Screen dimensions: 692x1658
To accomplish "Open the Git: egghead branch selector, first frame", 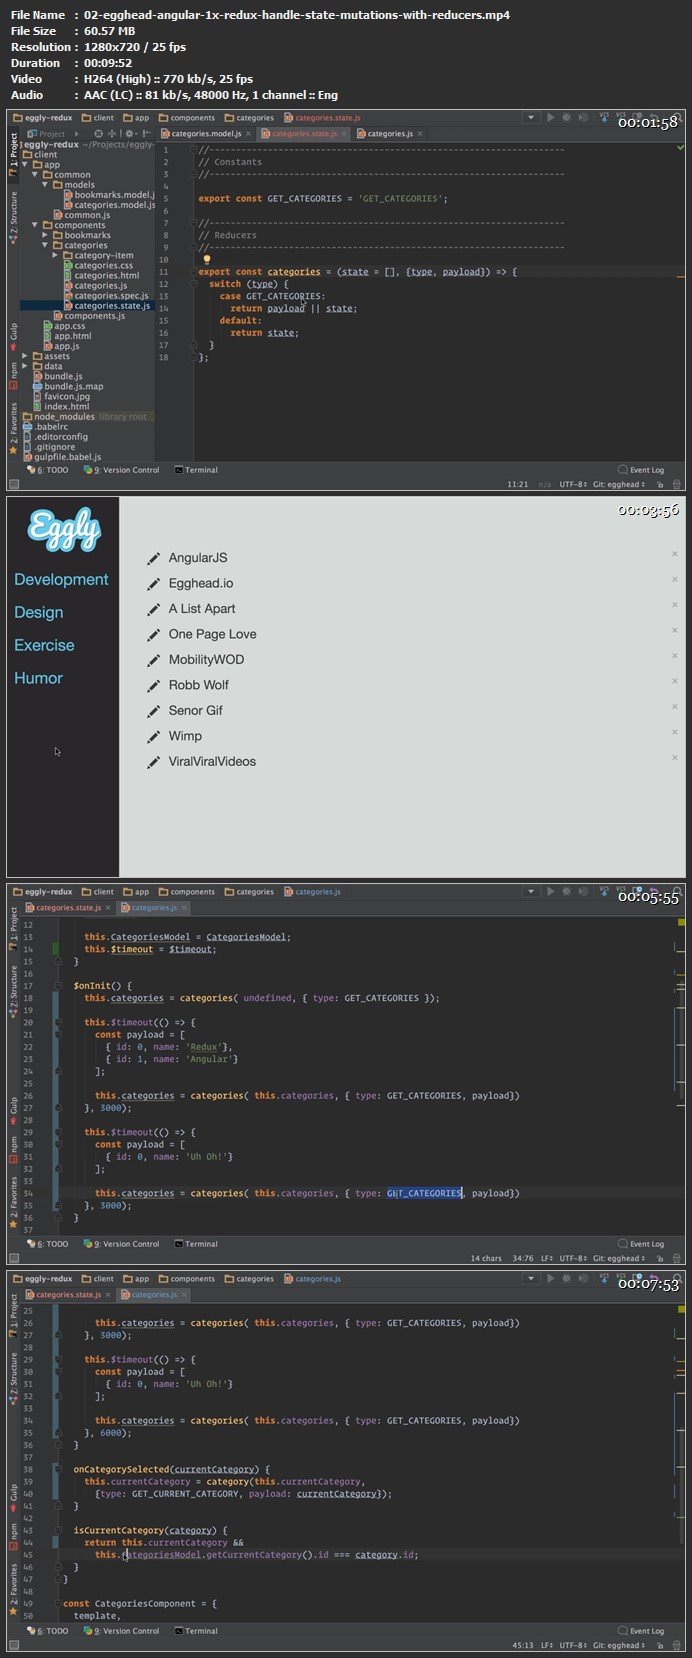I will pyautogui.click(x=618, y=484).
